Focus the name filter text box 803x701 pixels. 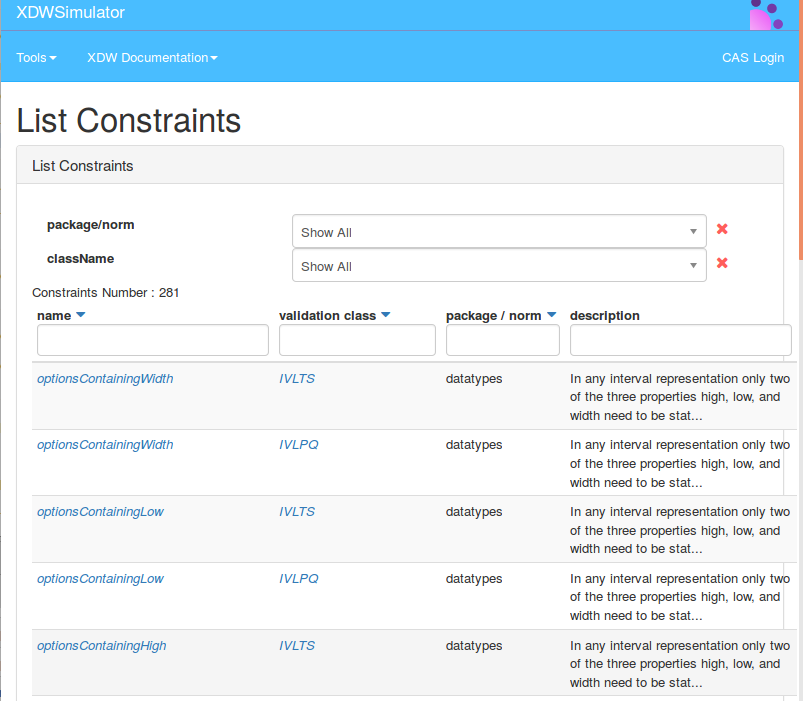(152, 341)
